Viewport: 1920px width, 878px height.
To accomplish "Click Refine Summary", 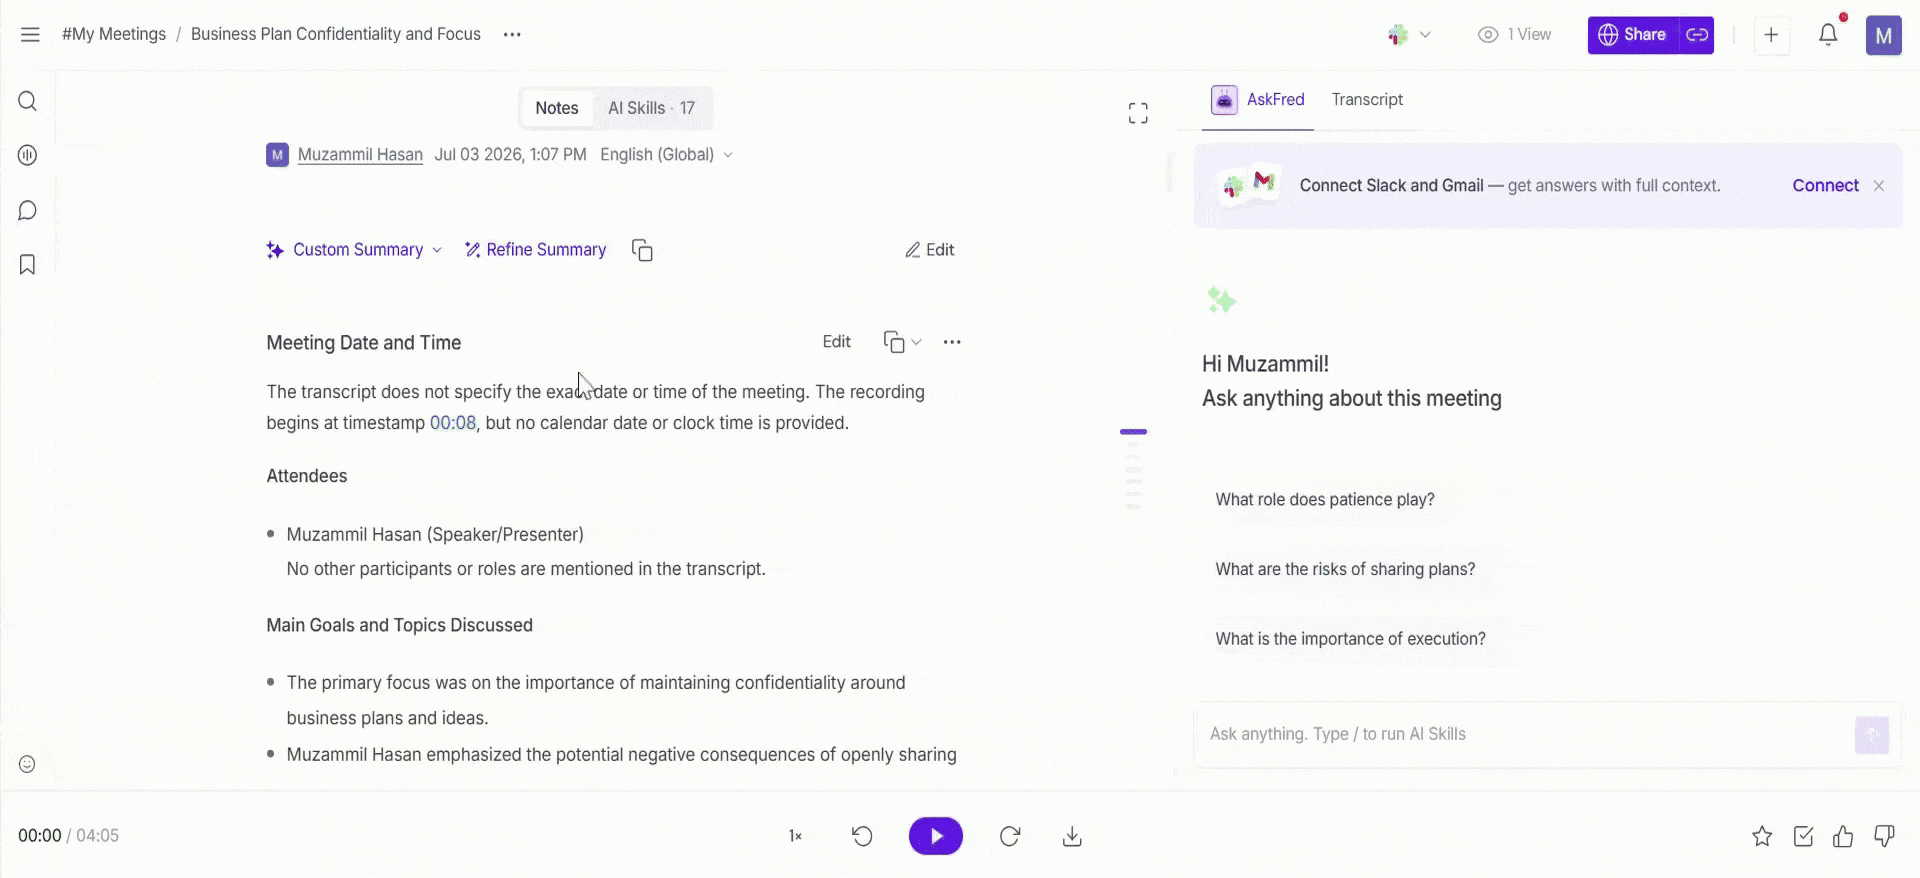I will point(535,250).
